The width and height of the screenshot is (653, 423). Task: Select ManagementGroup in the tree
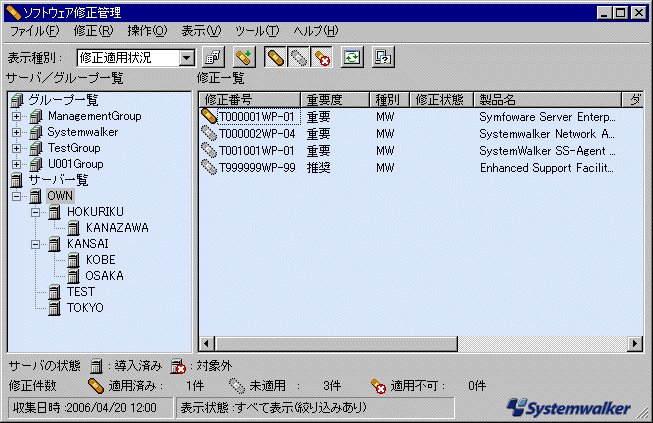(x=95, y=116)
